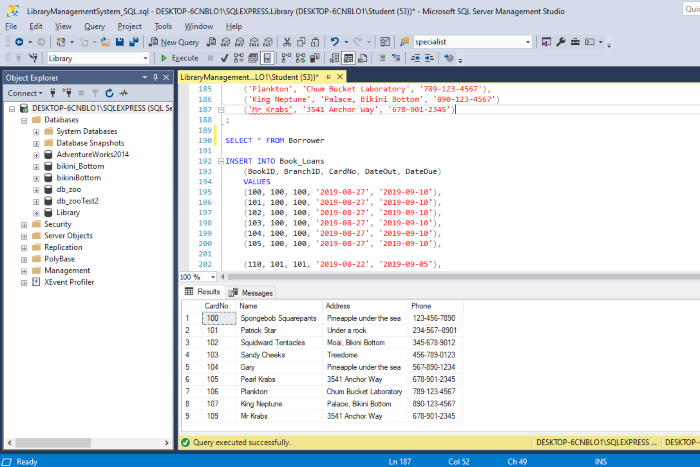
Task: Expand the AdventureWorks2014 database node
Action: coord(36,155)
